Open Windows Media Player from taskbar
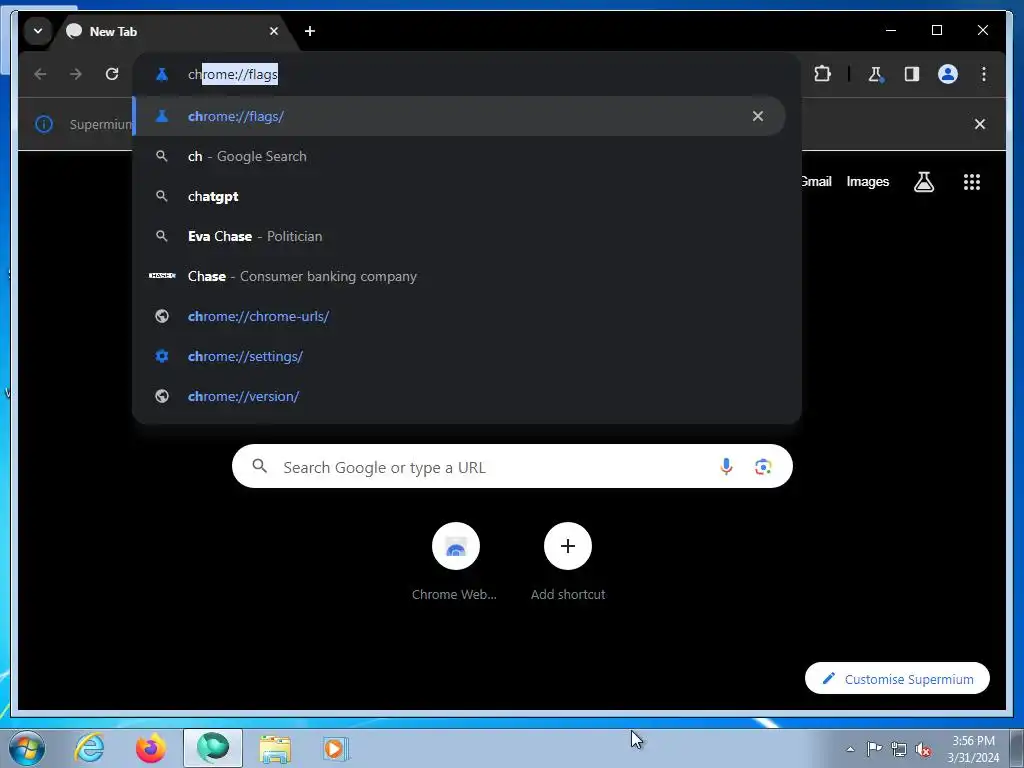Image resolution: width=1024 pixels, height=768 pixels. pyautogui.click(x=336, y=748)
